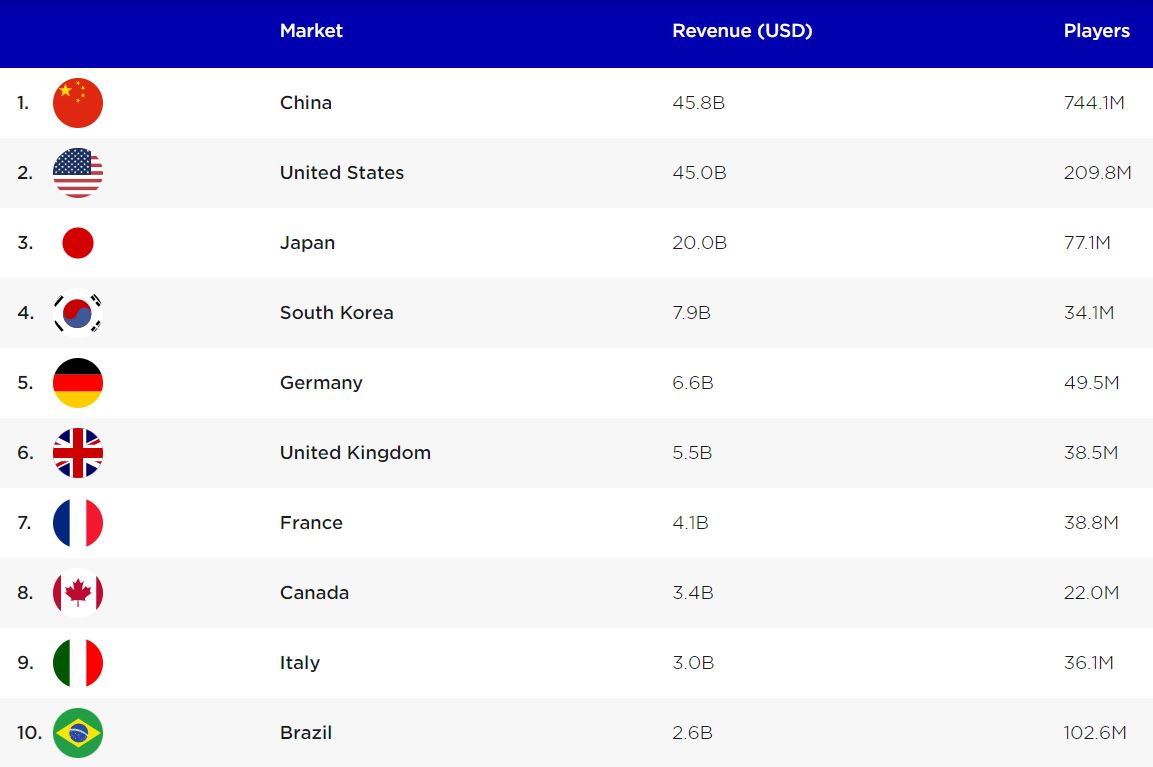Screen dimensions: 1153x767
Task: Click the United Kingdom flag icon
Action: (x=78, y=453)
